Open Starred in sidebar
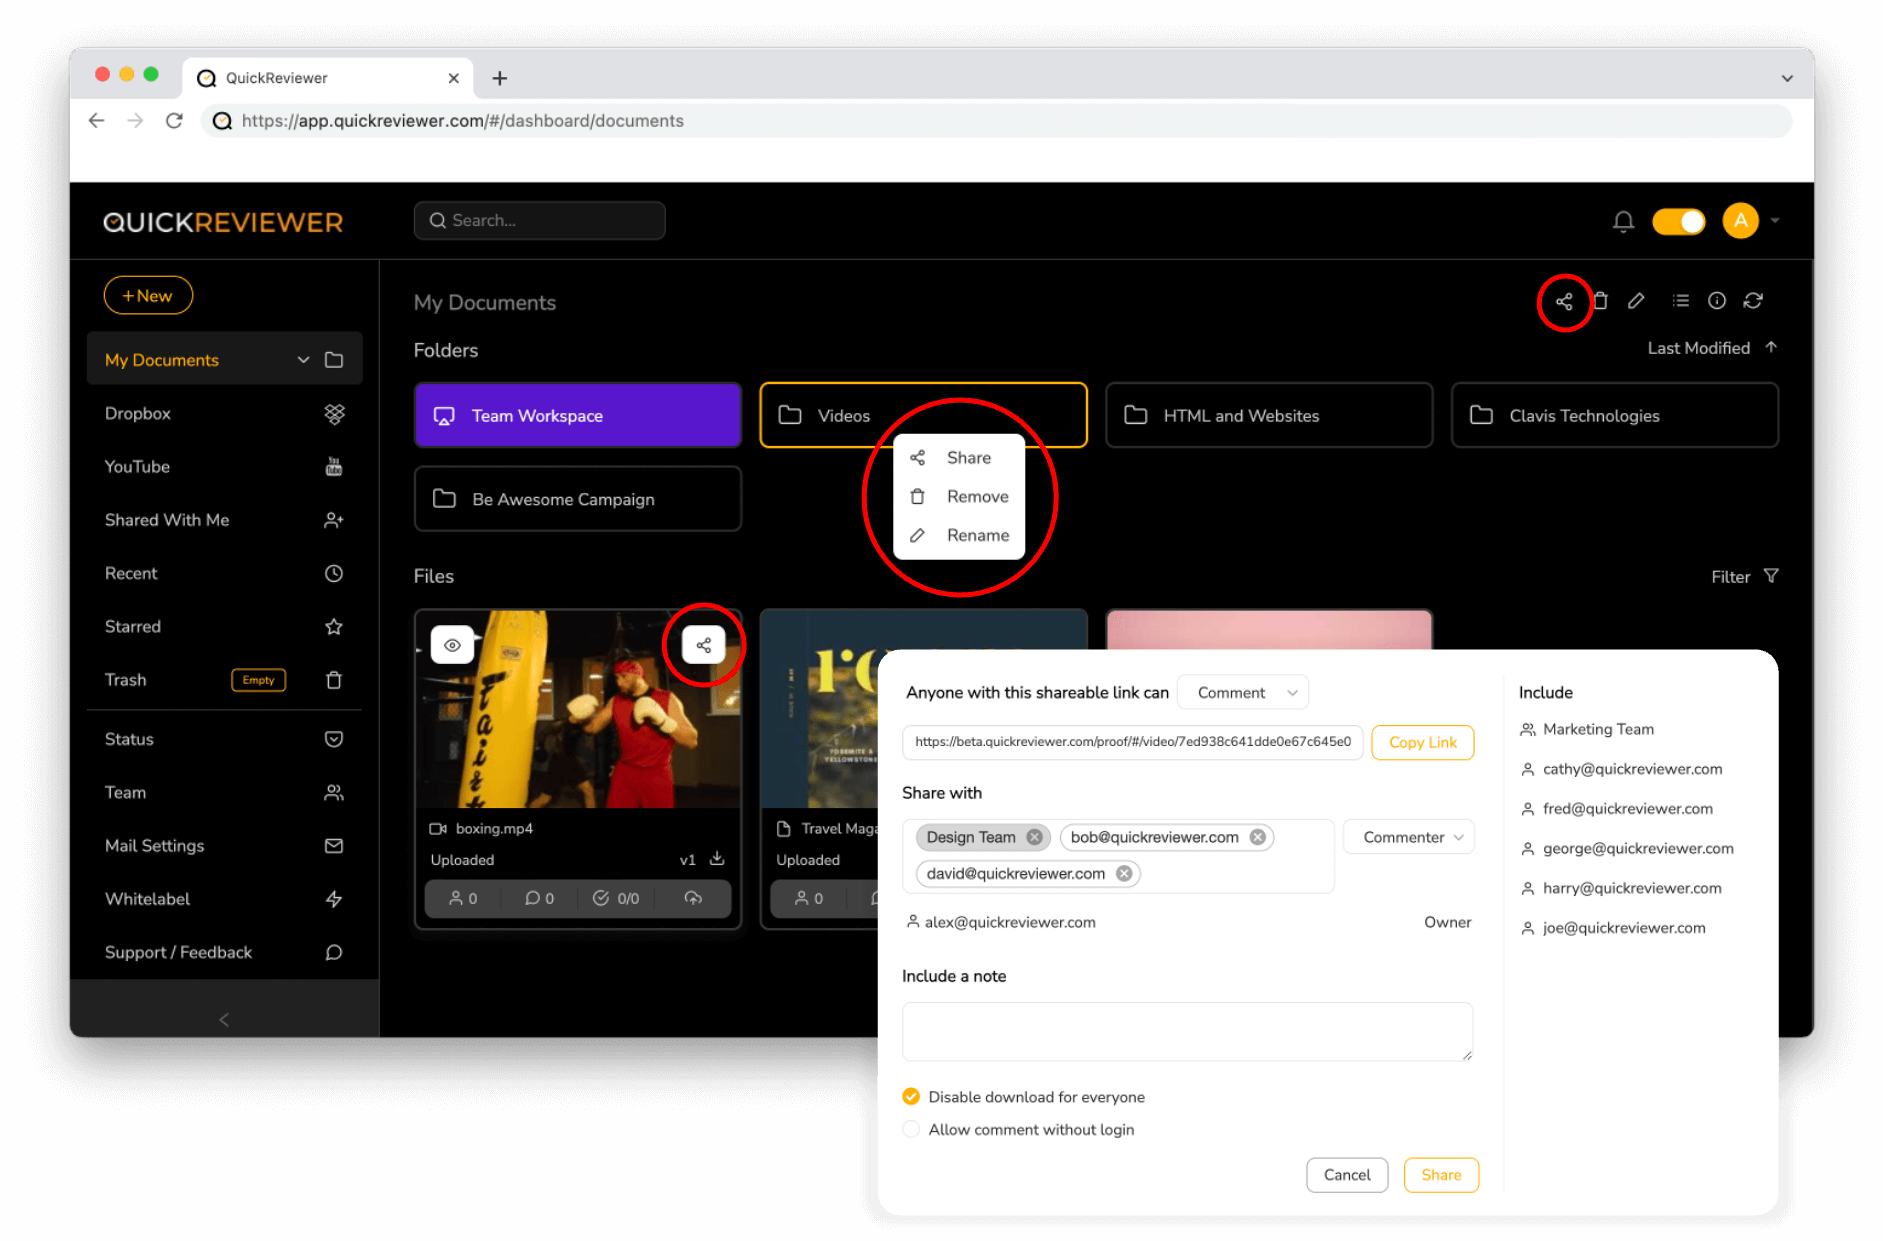 [x=224, y=627]
